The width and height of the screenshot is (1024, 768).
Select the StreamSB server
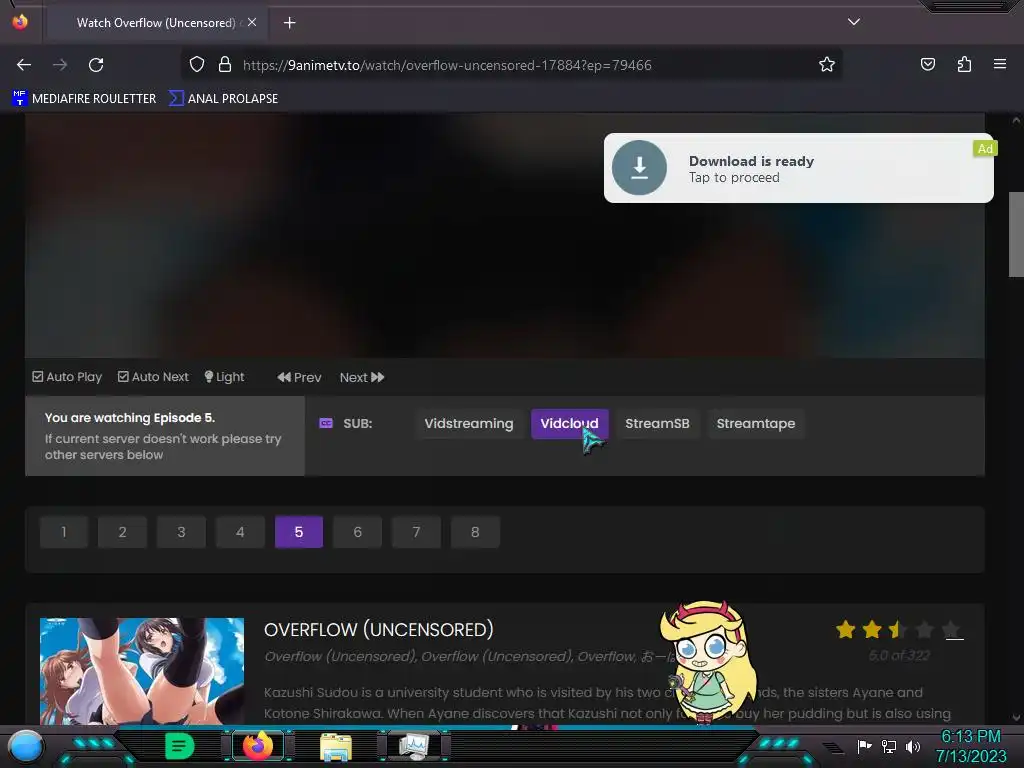[657, 423]
